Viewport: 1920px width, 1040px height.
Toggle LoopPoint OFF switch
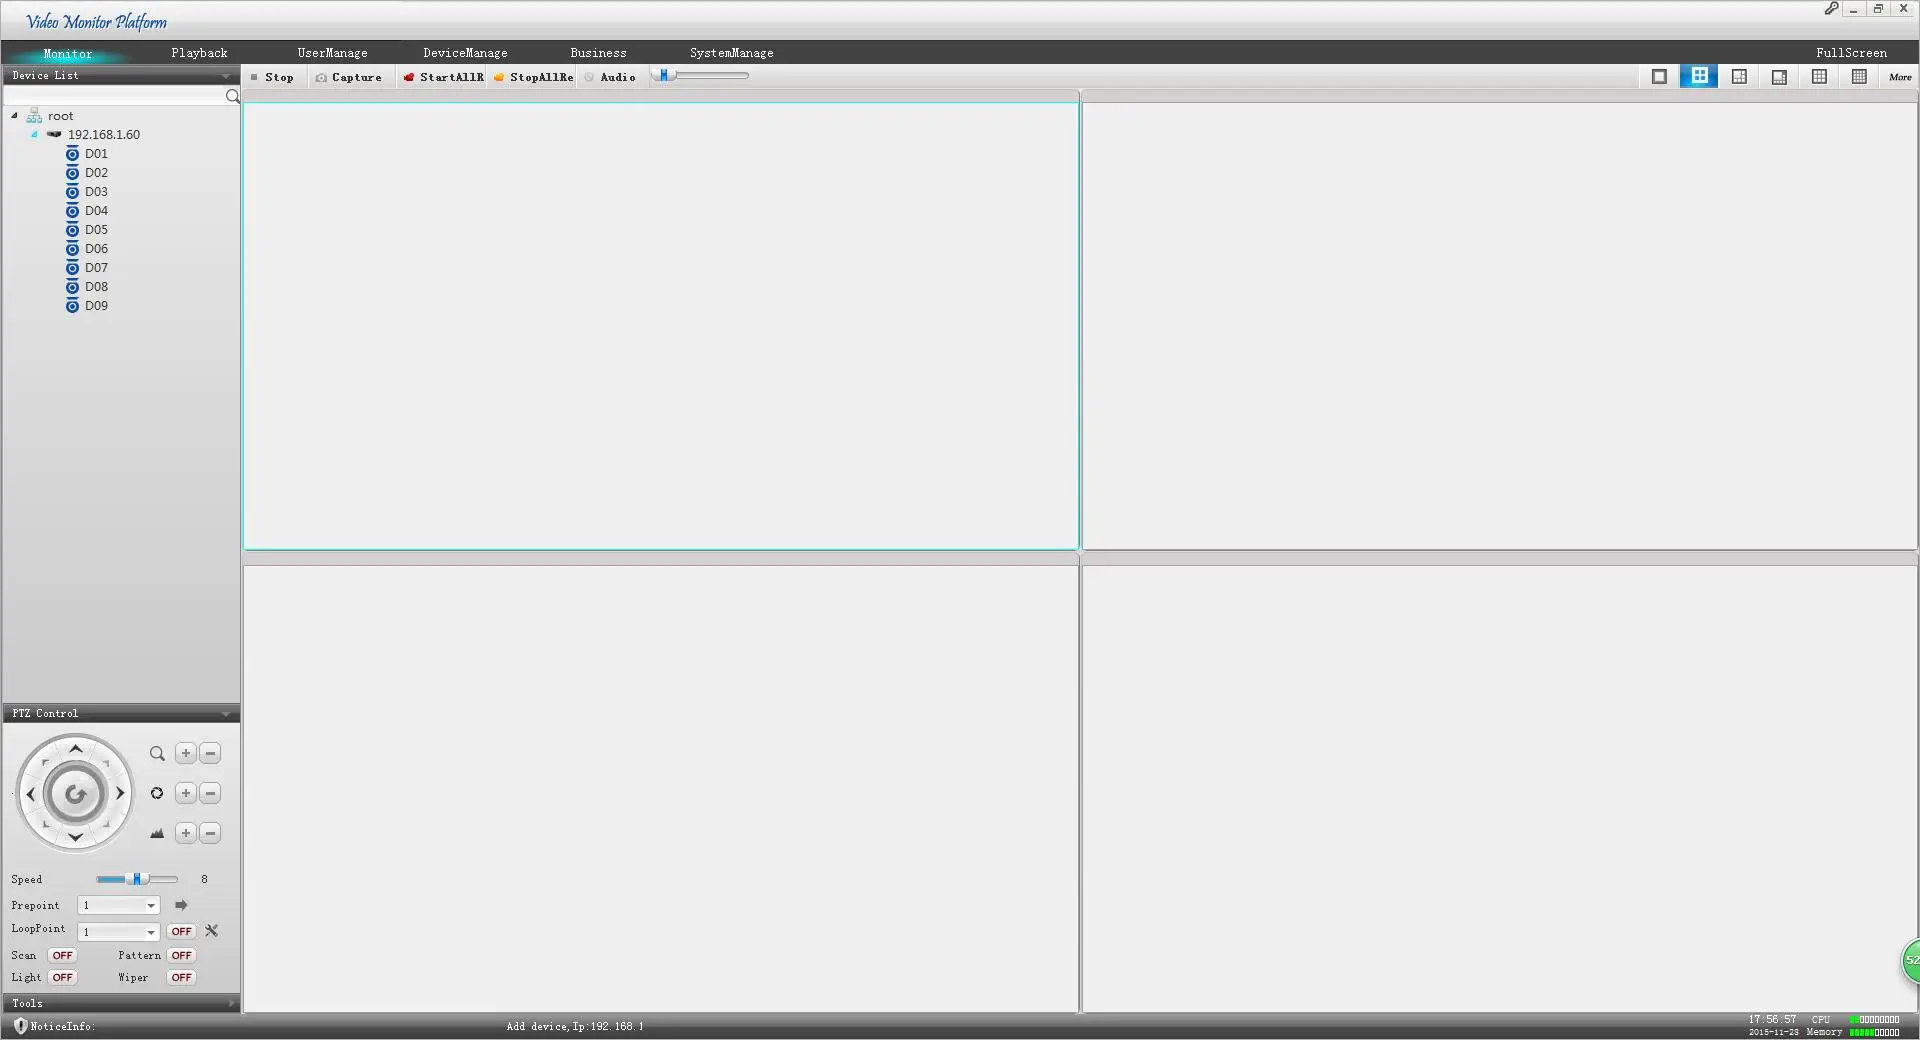[181, 931]
